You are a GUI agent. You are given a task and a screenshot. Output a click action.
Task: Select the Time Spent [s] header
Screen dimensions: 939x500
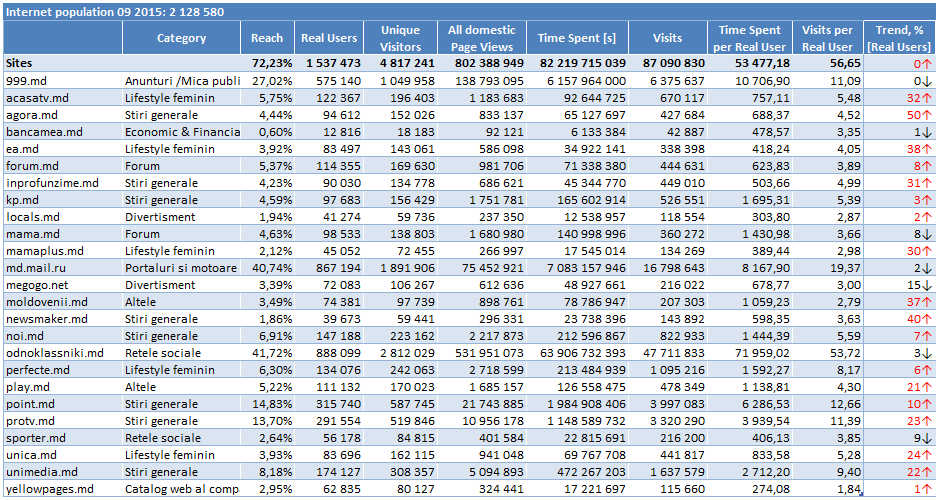tap(578, 38)
